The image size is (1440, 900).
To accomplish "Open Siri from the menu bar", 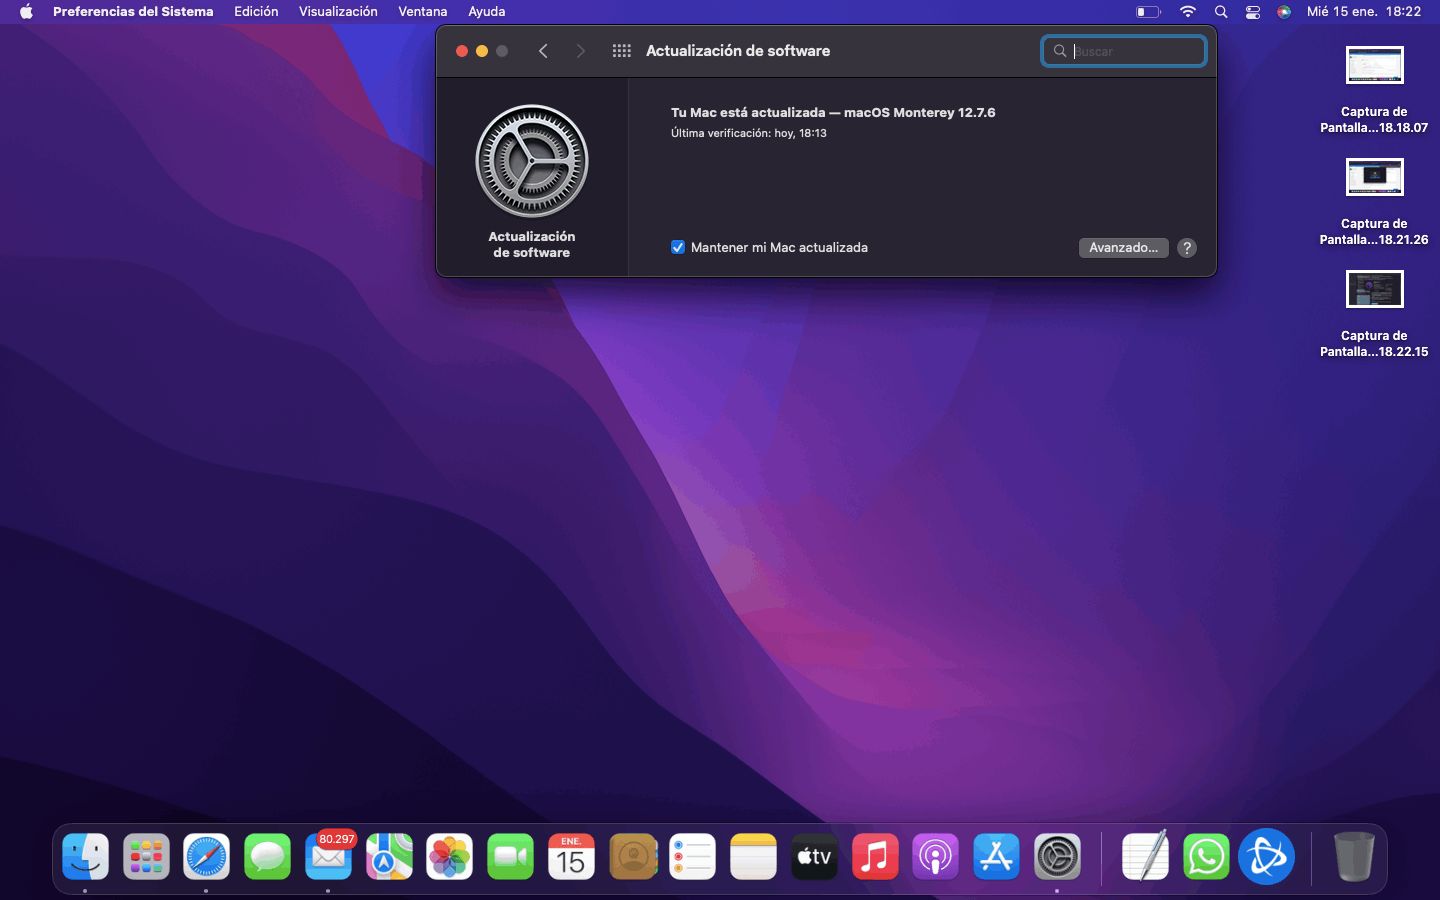I will pyautogui.click(x=1284, y=12).
